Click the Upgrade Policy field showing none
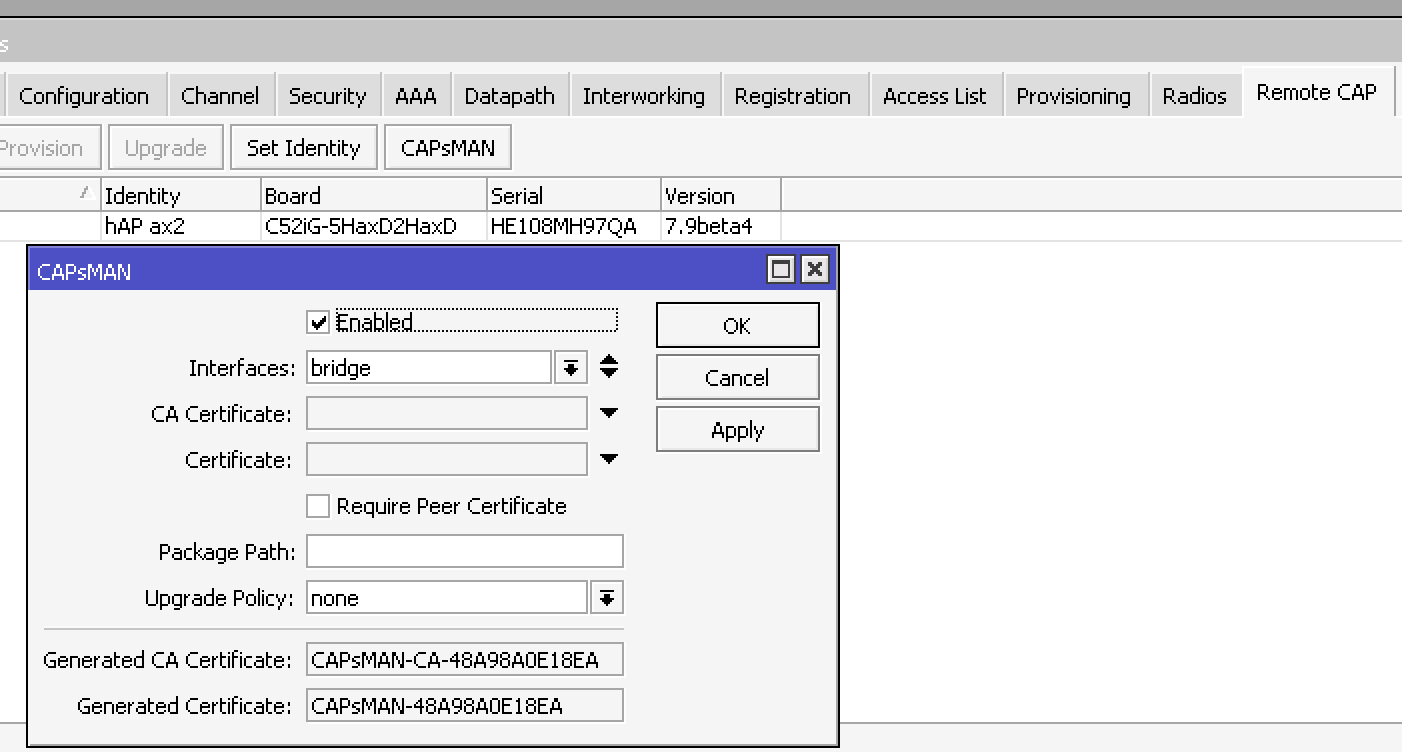 [x=446, y=598]
